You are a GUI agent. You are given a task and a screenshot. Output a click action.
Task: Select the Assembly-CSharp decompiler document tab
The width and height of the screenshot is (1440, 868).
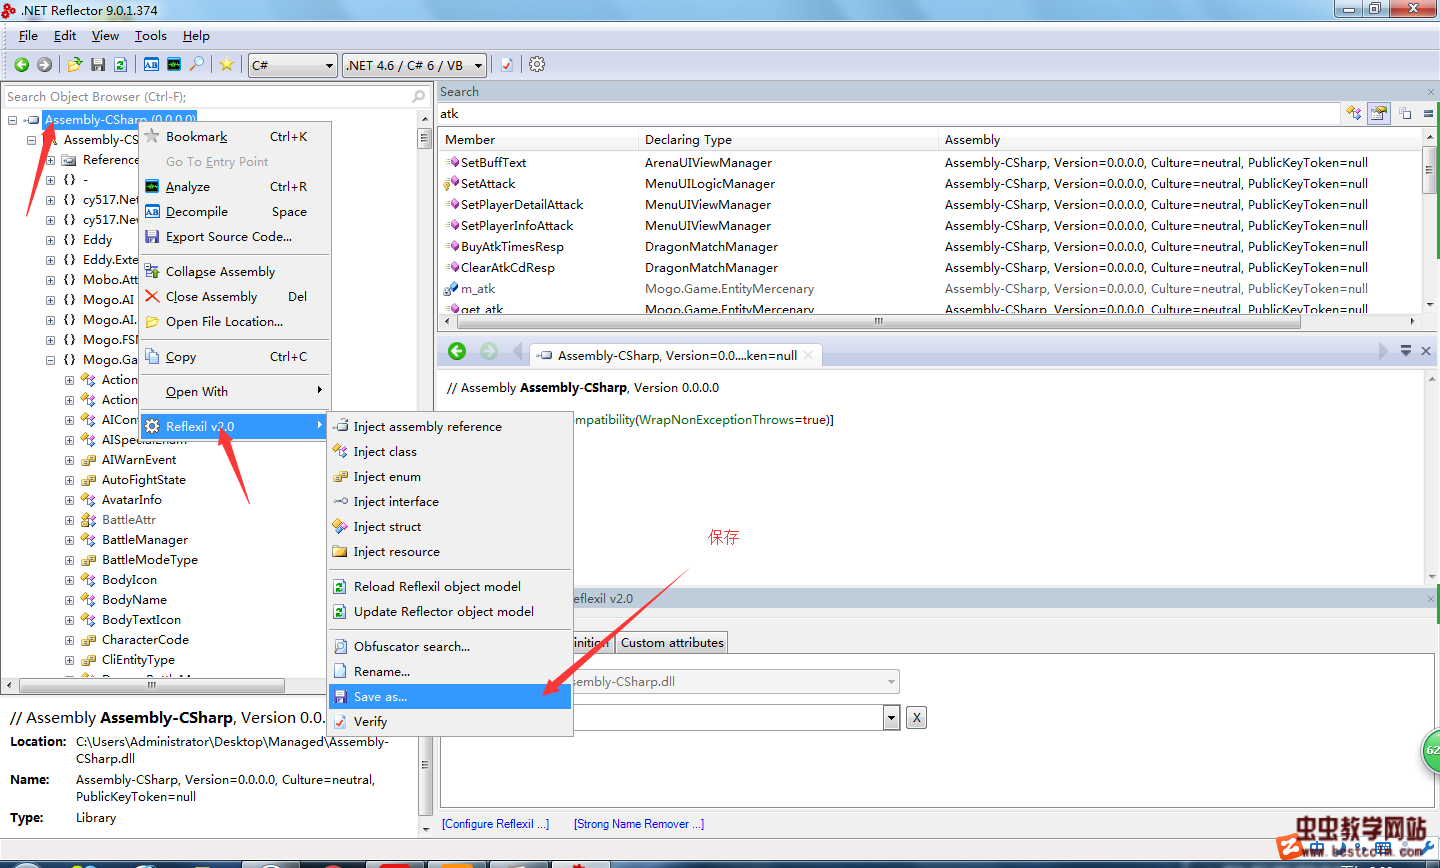(x=677, y=355)
